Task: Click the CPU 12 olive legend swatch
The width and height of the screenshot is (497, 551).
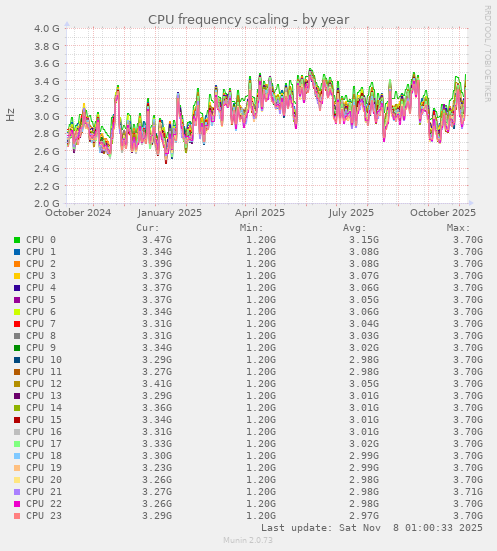Action: (x=17, y=384)
